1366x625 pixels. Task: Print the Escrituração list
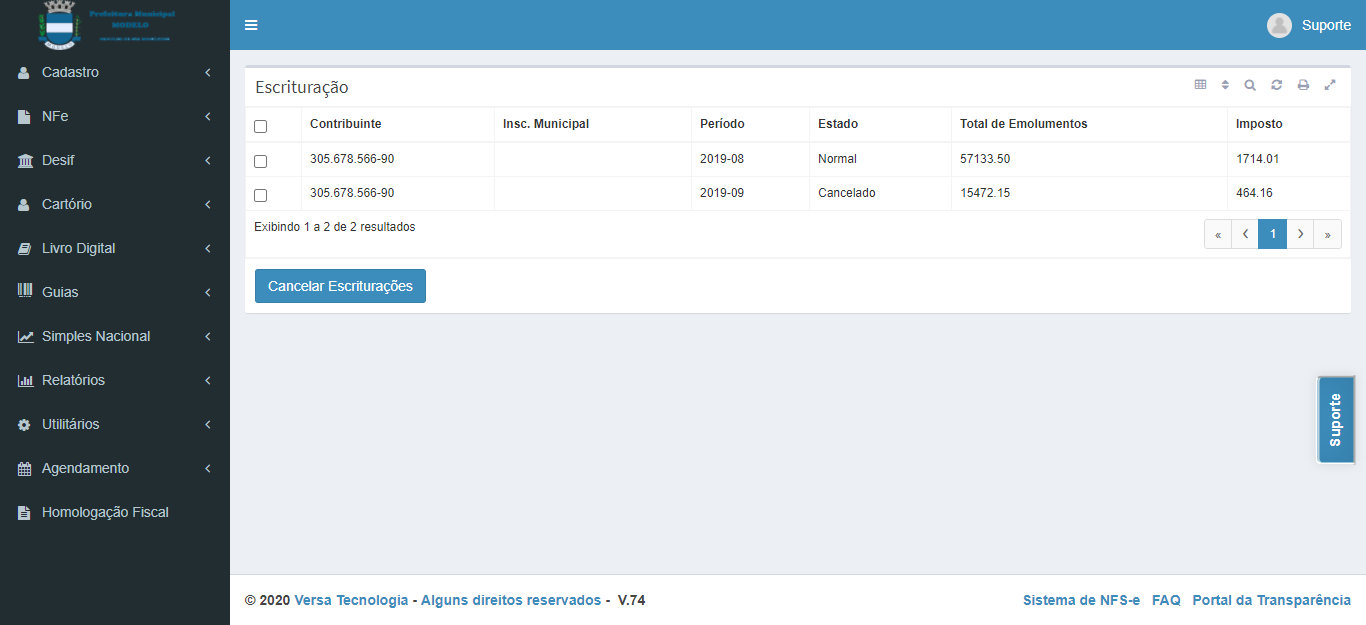click(1303, 85)
